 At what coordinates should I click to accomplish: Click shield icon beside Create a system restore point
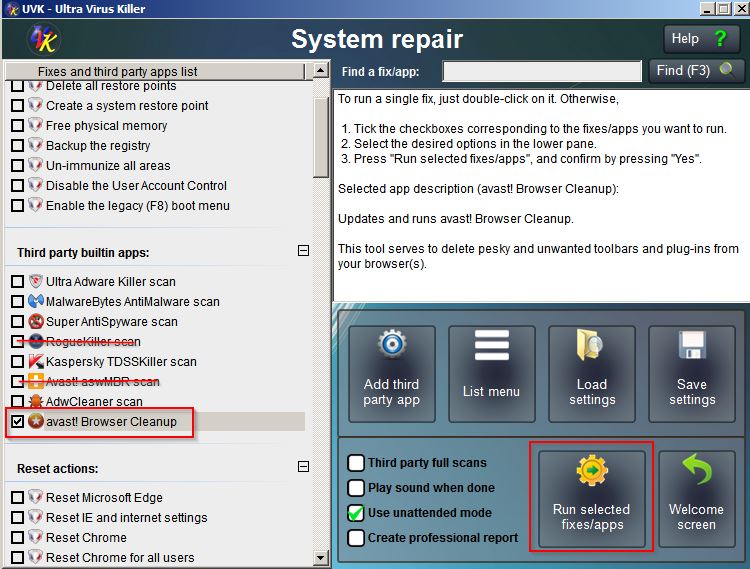click(35, 105)
